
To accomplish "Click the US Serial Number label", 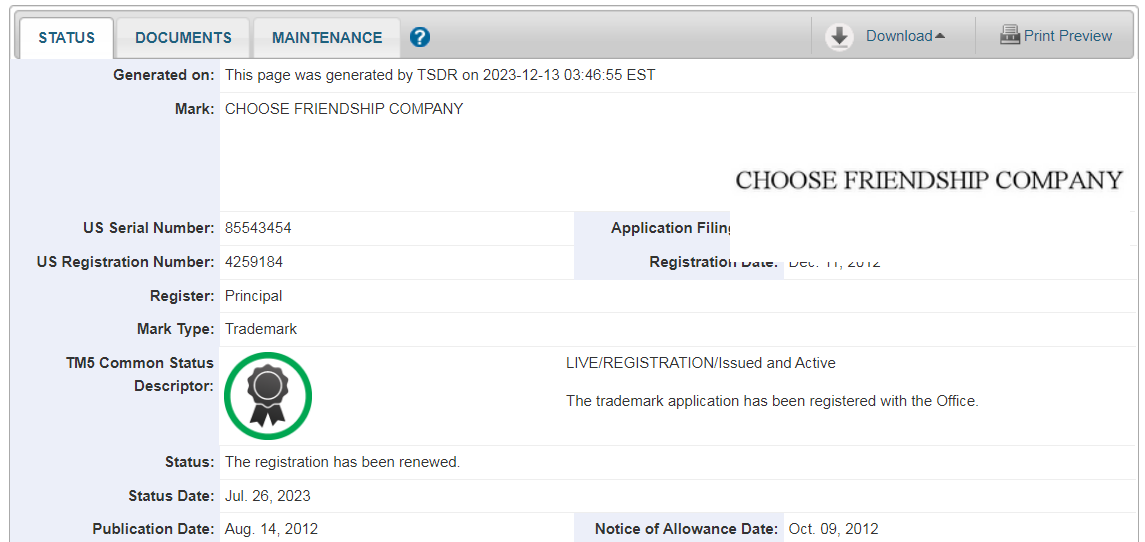I will [149, 228].
